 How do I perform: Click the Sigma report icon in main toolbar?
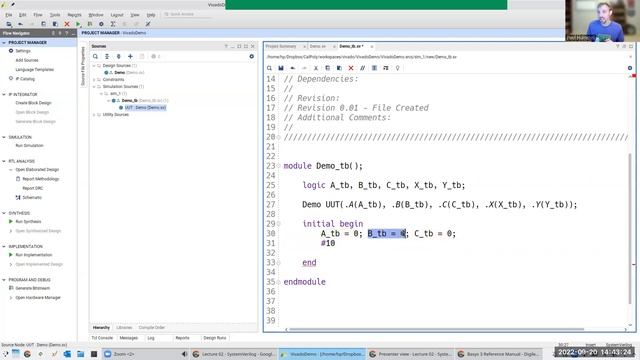113,24
